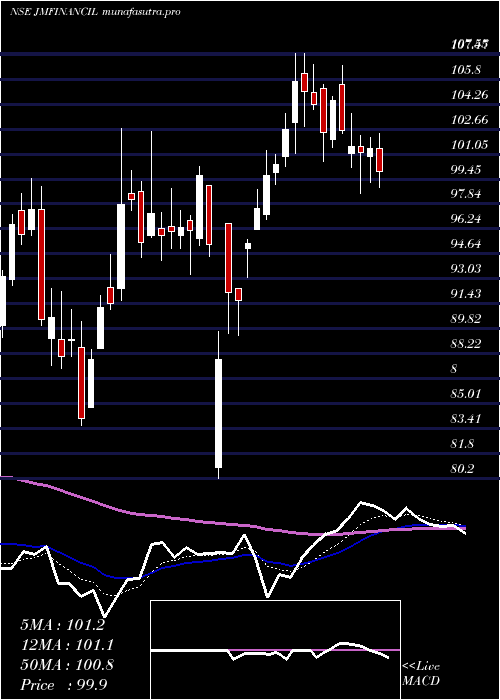500x700 pixels.
Task: Click the 99.45 price level label
Action: [467, 169]
